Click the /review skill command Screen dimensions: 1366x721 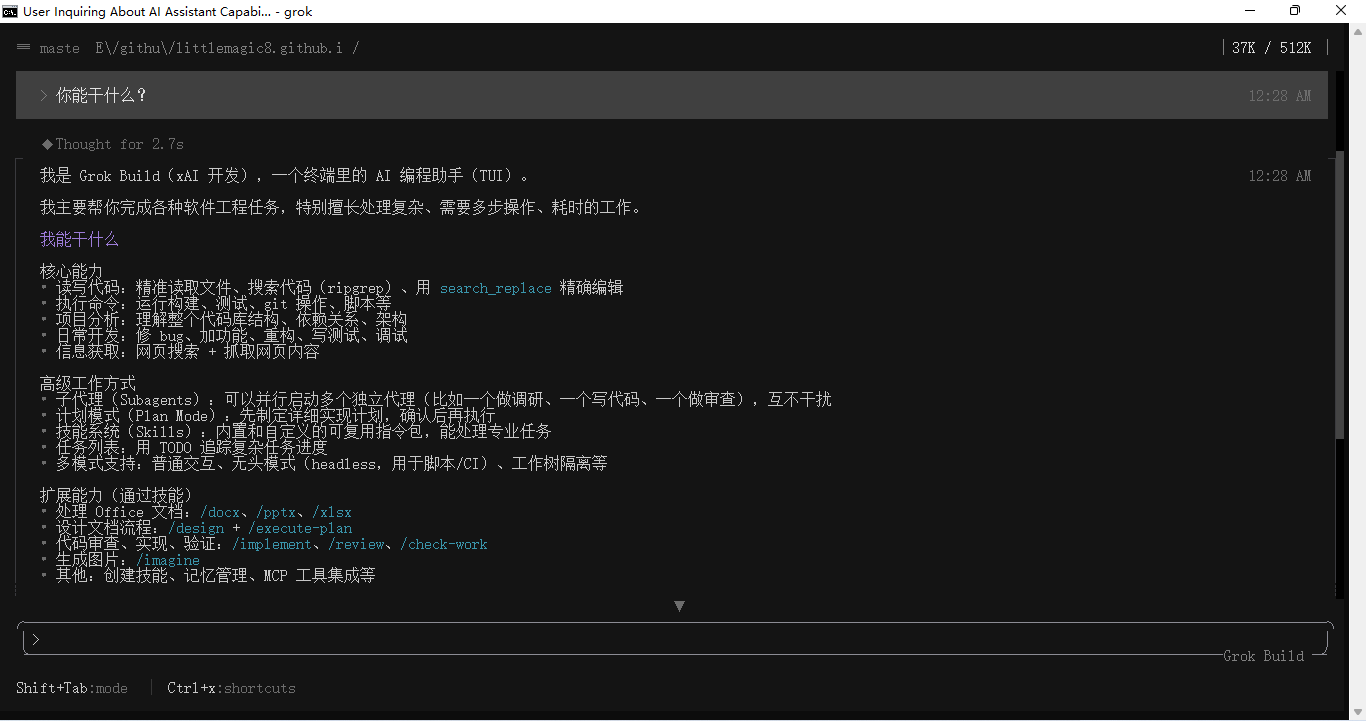coord(356,544)
